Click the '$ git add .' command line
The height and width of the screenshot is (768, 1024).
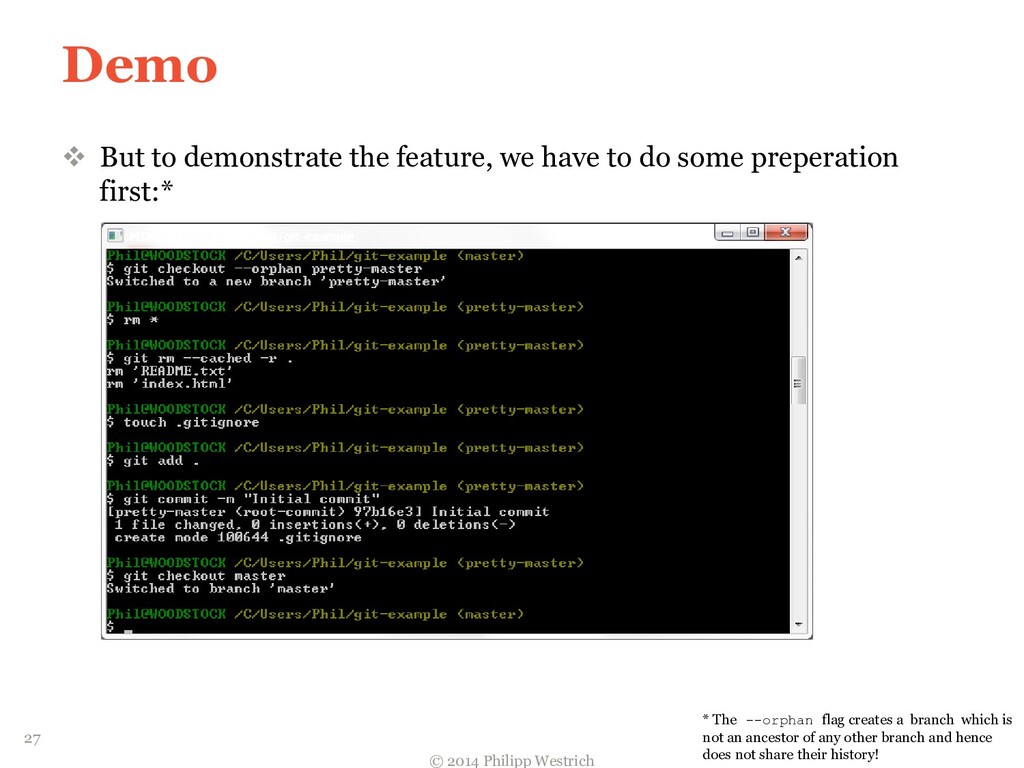point(153,460)
